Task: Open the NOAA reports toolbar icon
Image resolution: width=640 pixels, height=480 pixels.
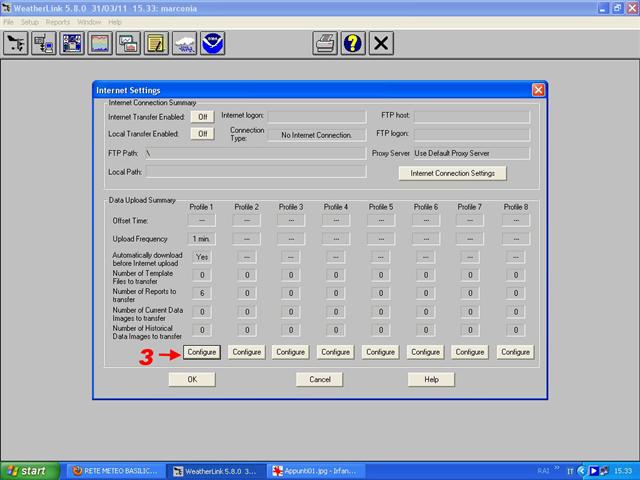Action: (x=213, y=43)
